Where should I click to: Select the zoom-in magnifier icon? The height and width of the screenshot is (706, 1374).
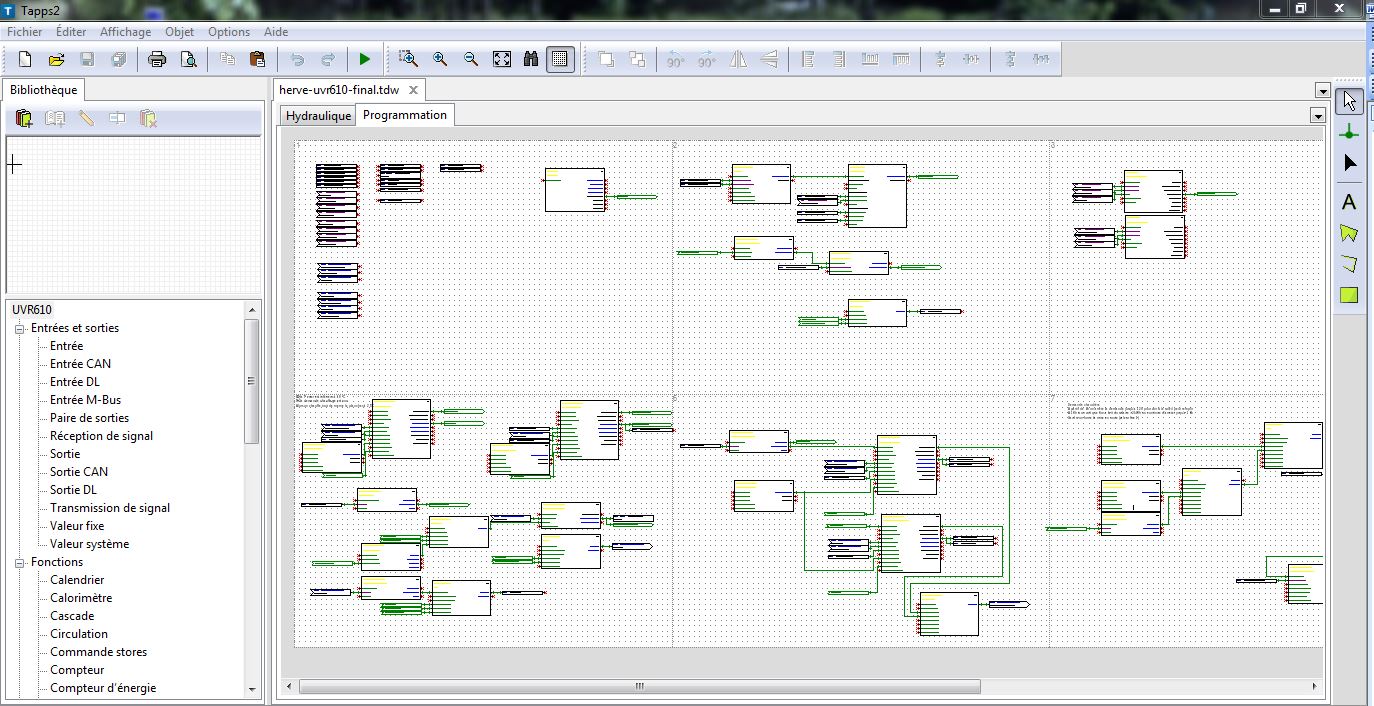[440, 60]
